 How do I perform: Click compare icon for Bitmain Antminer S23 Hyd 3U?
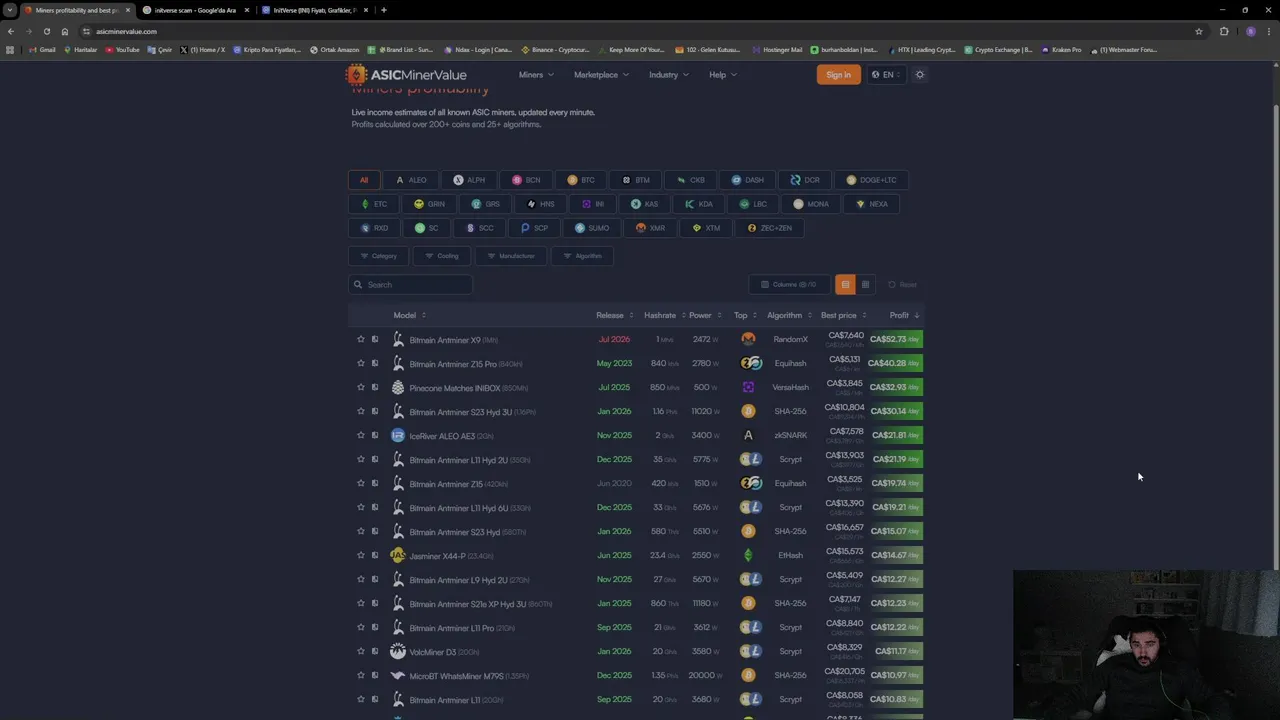[375, 411]
